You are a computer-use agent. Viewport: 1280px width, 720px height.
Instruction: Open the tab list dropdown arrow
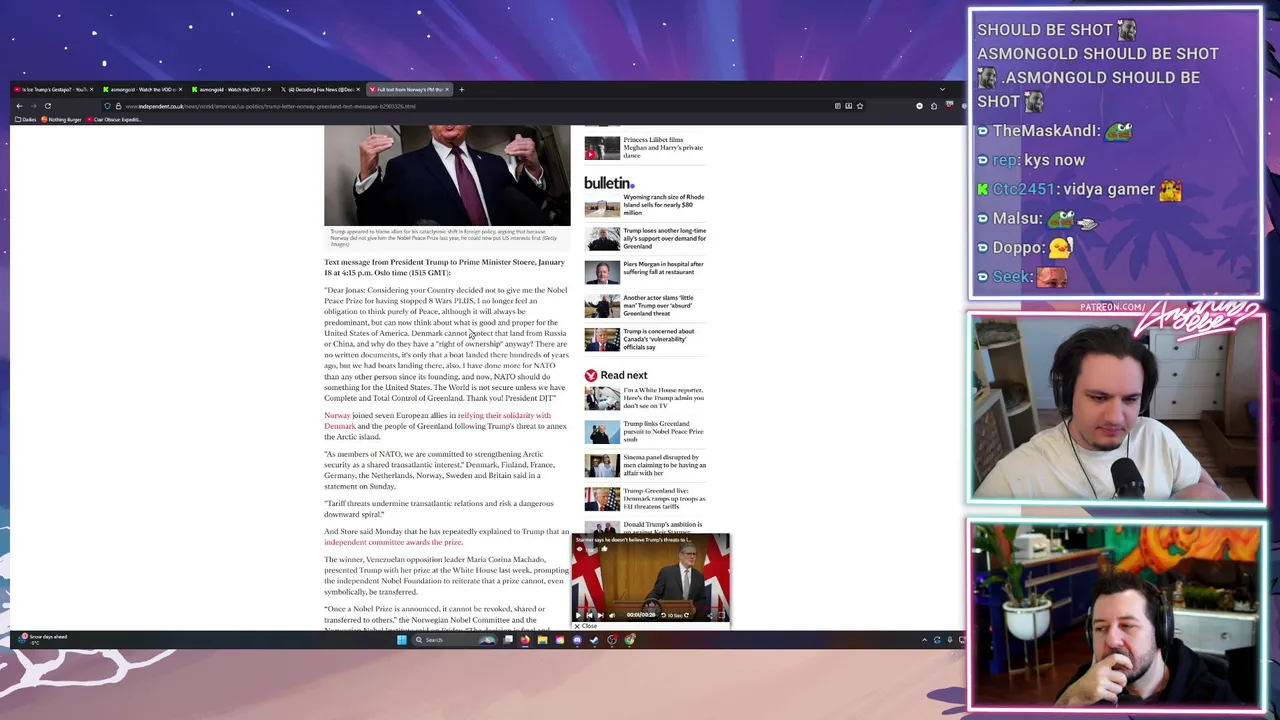pyautogui.click(x=941, y=89)
